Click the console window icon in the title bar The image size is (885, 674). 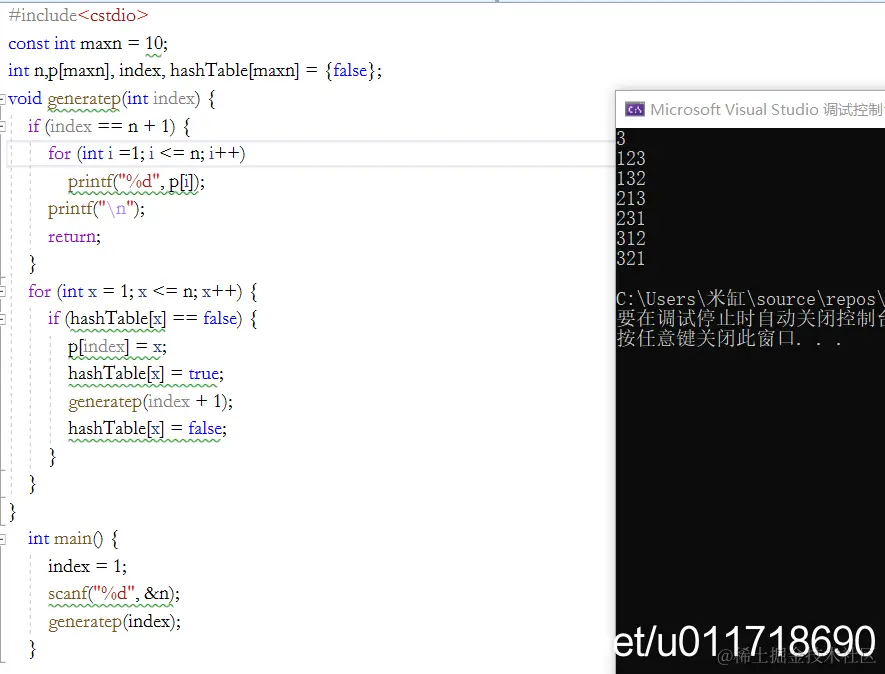click(x=635, y=110)
